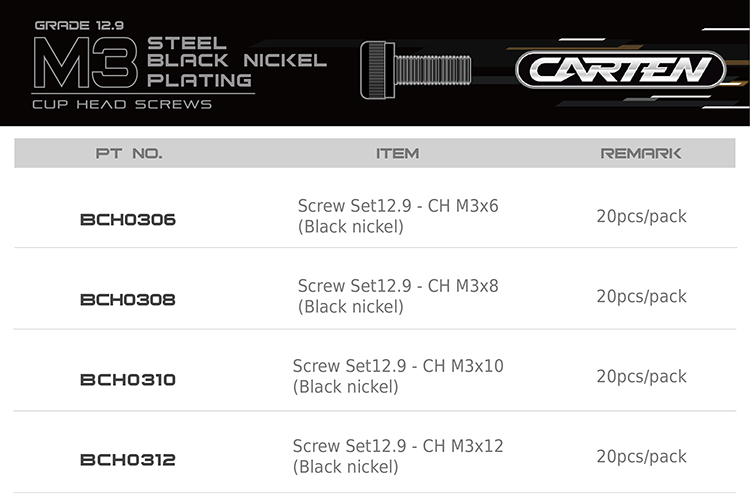Select part number BCH0312
Image resolution: width=750 pixels, height=500 pixels.
coord(127,459)
